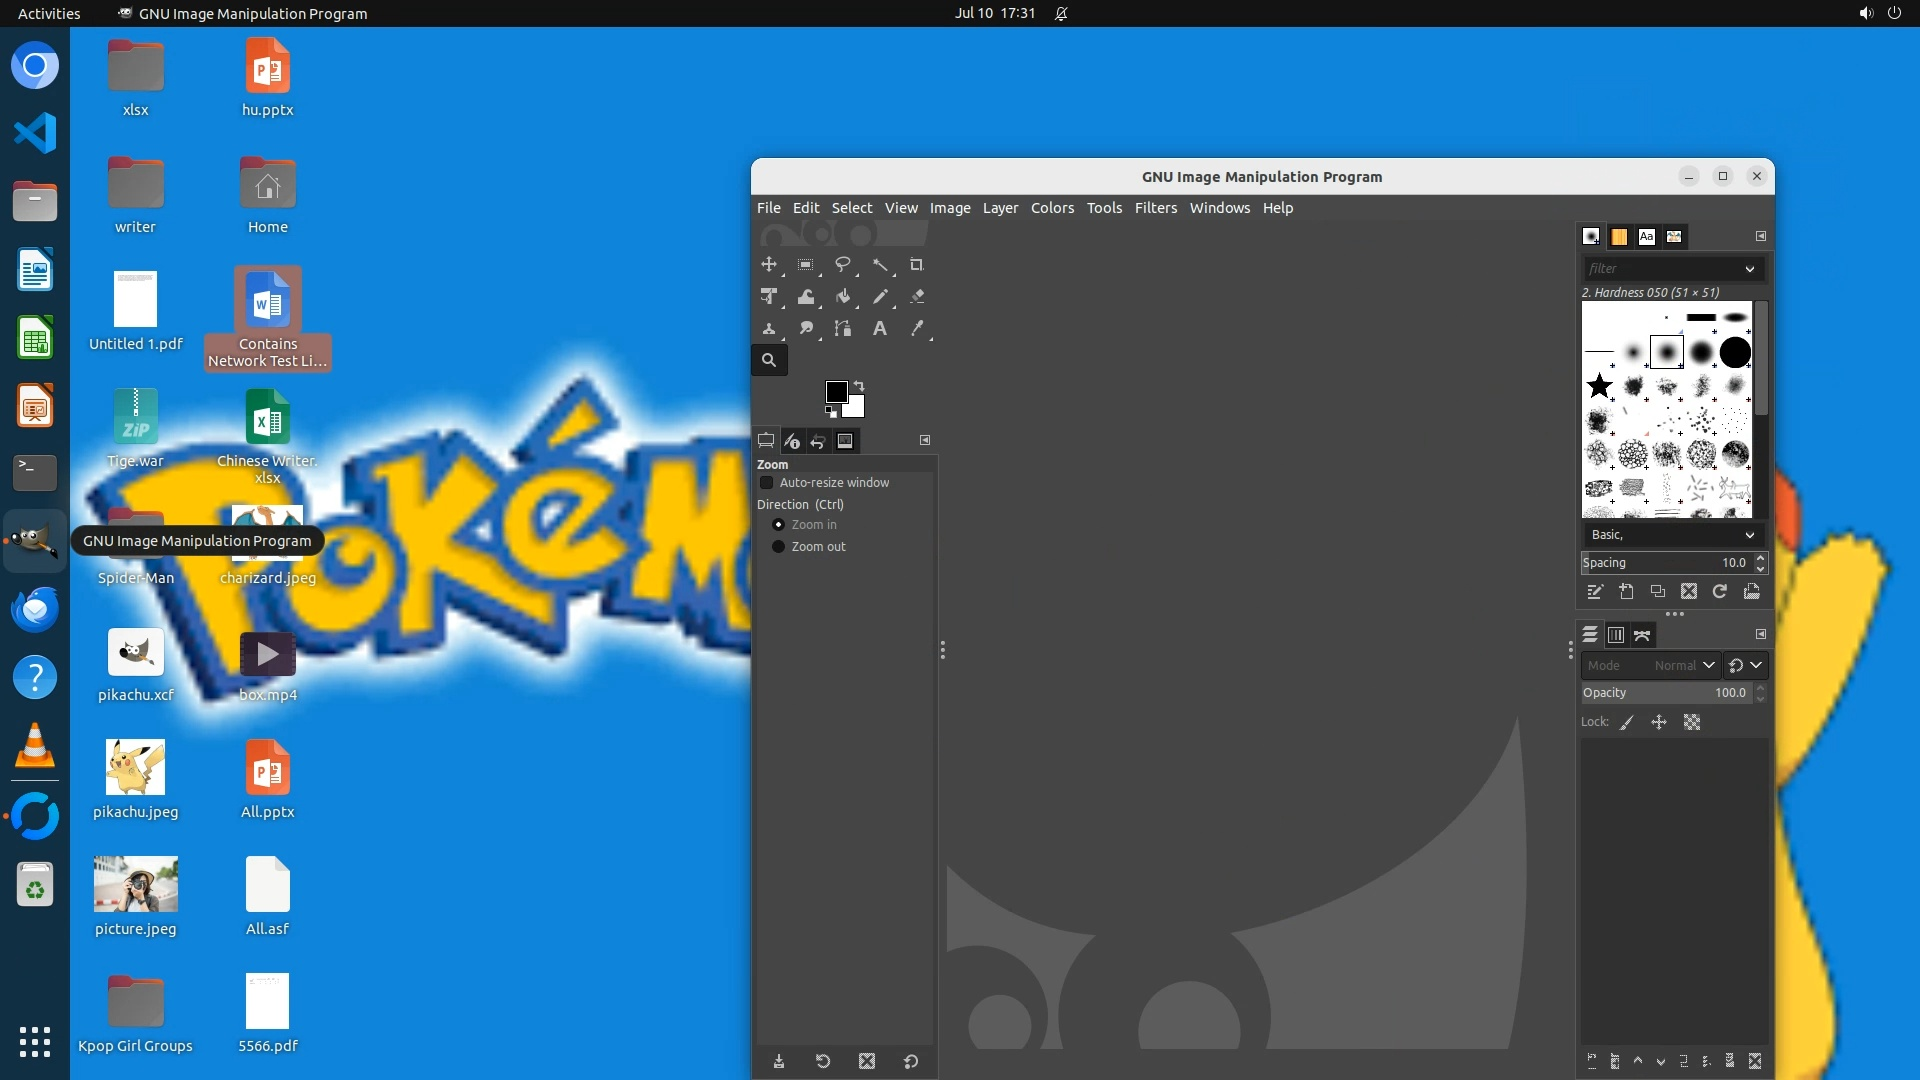
Task: Choose the Color Picker eyedropper tool
Action: 916,329
